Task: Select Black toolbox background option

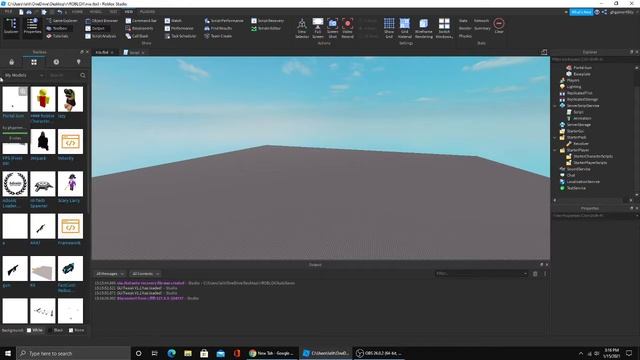Action: [x=56, y=330]
